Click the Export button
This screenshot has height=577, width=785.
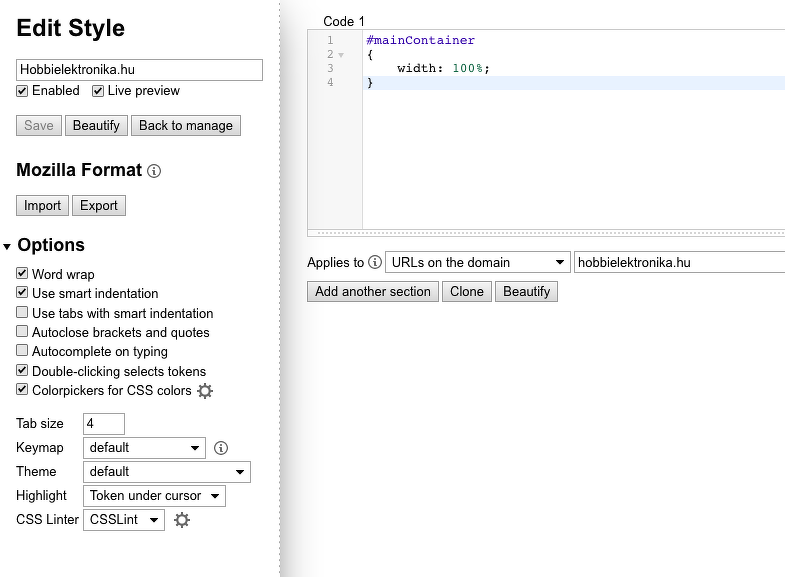[99, 206]
